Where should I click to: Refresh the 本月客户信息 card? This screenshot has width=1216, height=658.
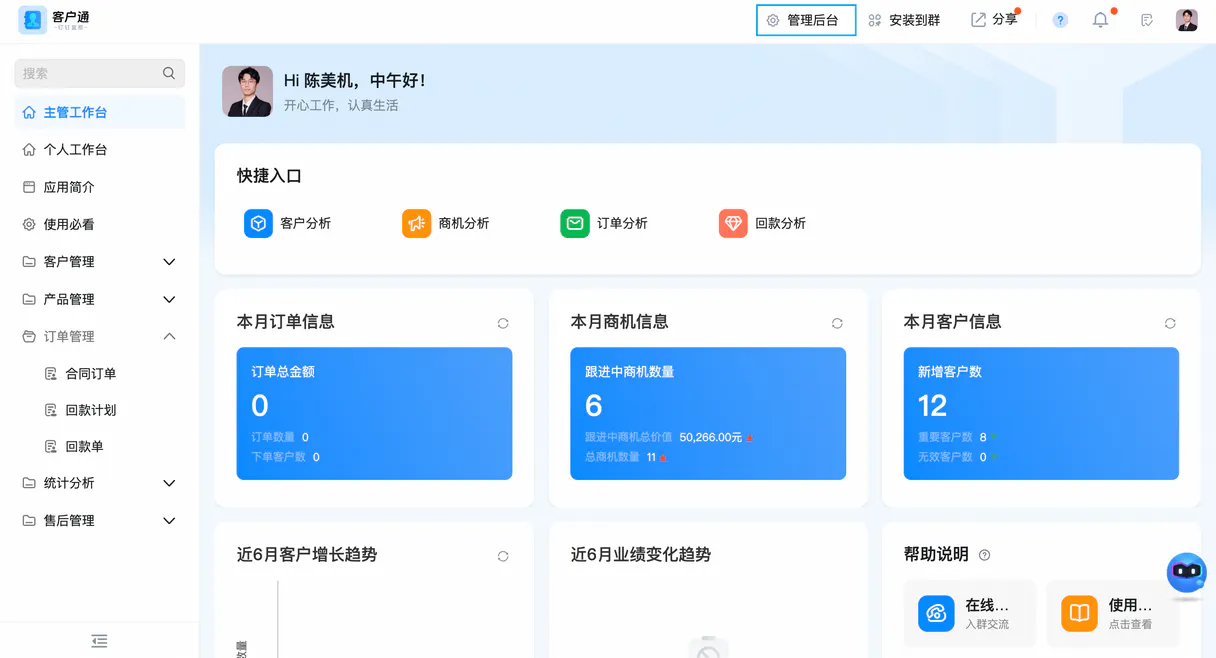[x=1170, y=323]
